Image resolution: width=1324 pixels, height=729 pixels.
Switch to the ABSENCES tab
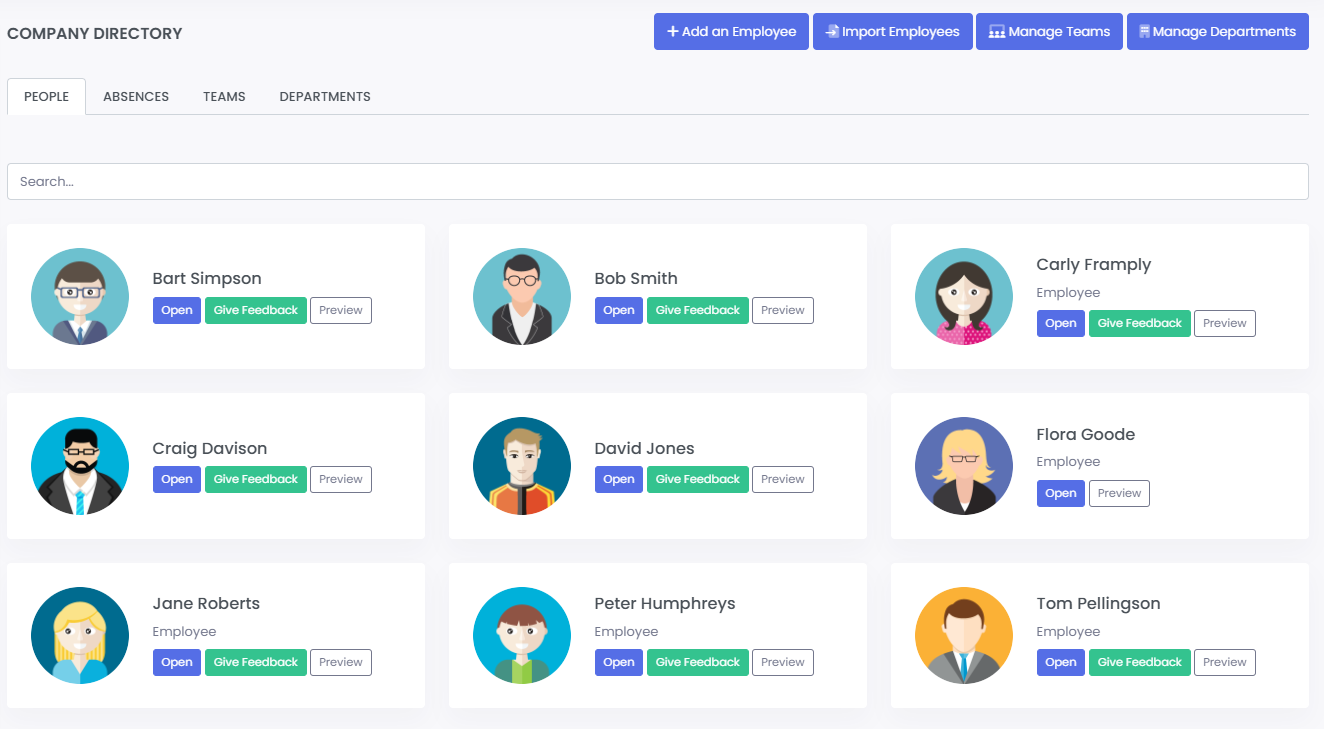pos(136,96)
